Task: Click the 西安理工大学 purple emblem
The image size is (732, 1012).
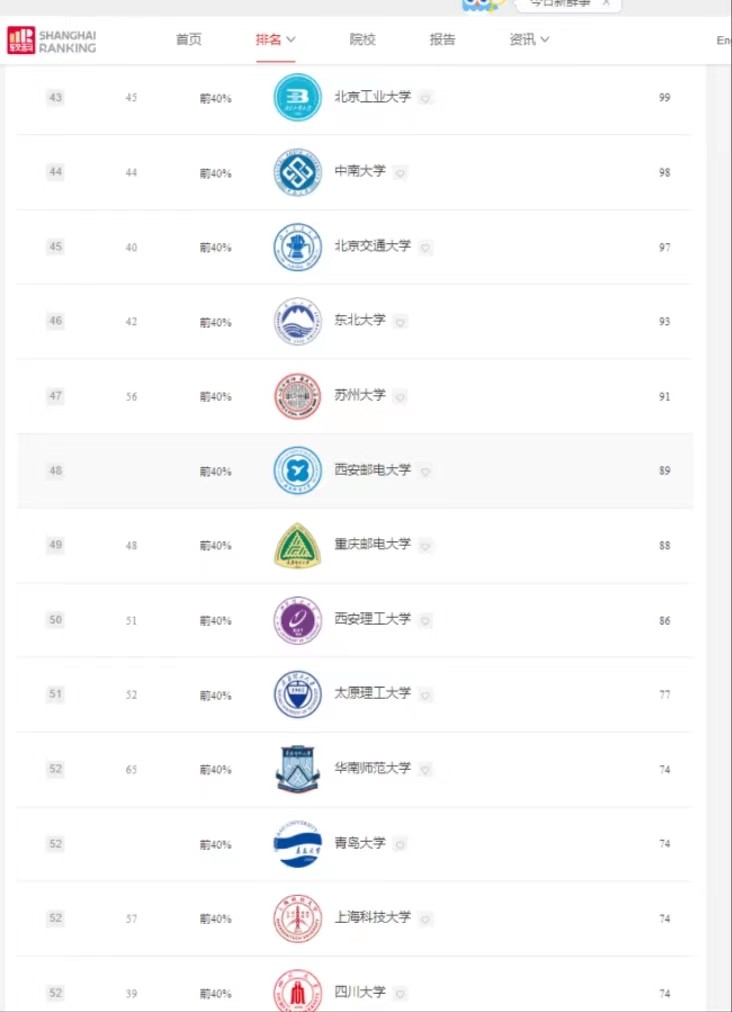Action: click(298, 620)
